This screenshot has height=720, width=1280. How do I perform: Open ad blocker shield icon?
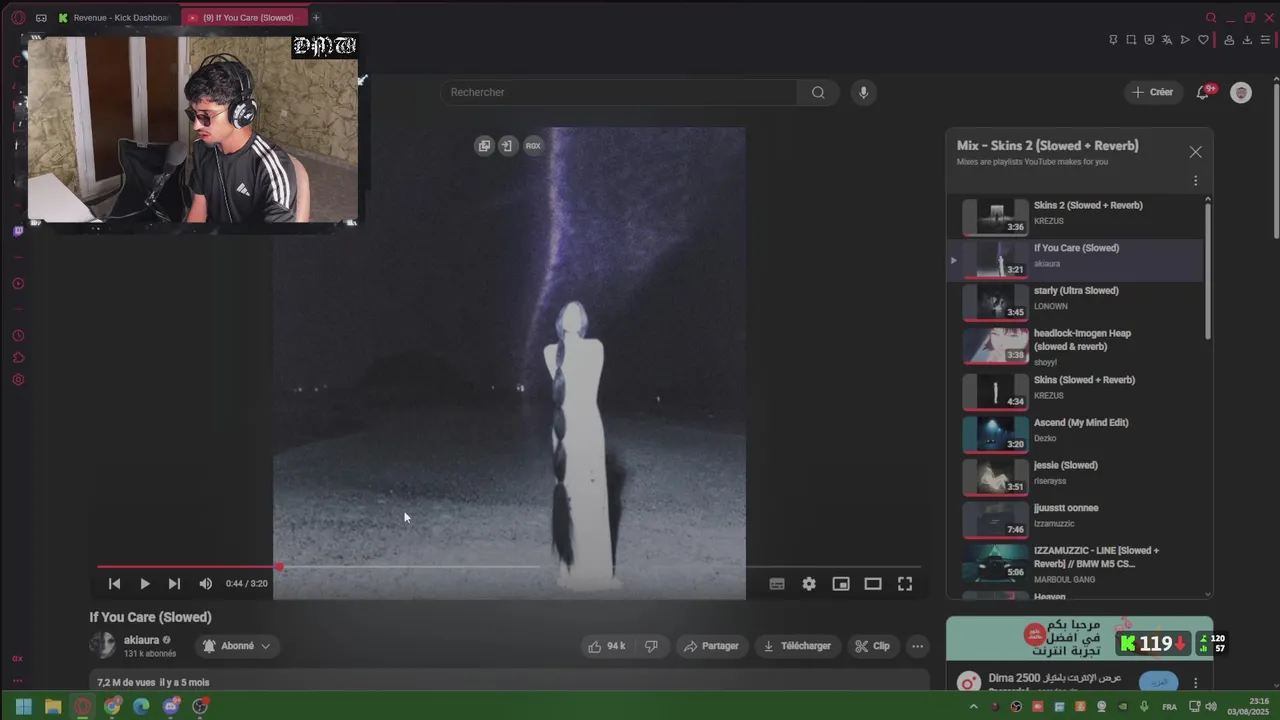point(1149,40)
